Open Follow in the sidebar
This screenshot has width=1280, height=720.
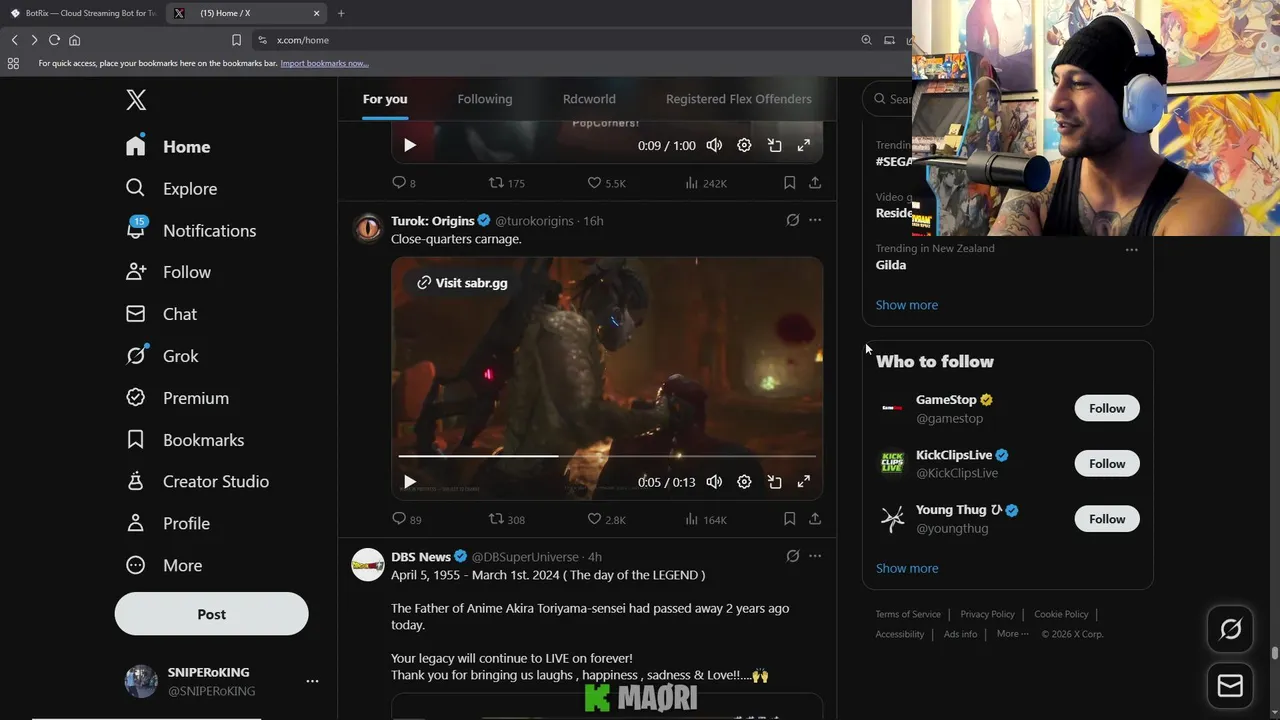click(x=168, y=272)
